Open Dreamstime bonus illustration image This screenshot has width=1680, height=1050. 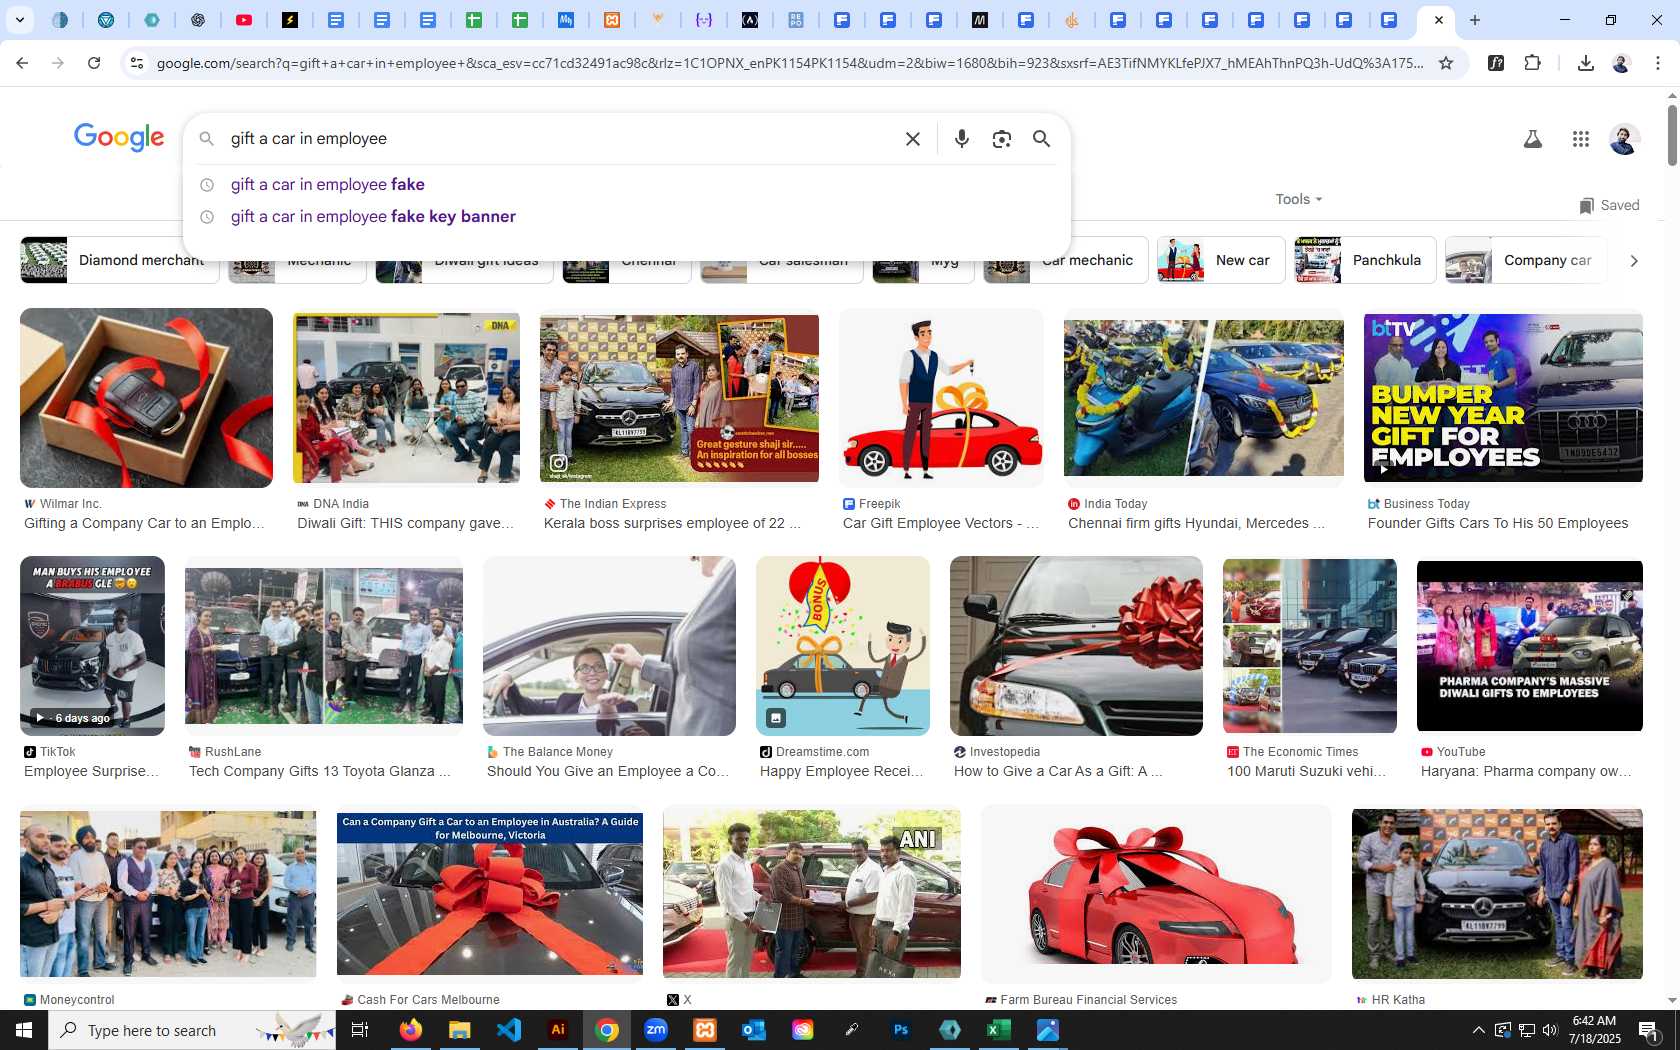coord(843,646)
